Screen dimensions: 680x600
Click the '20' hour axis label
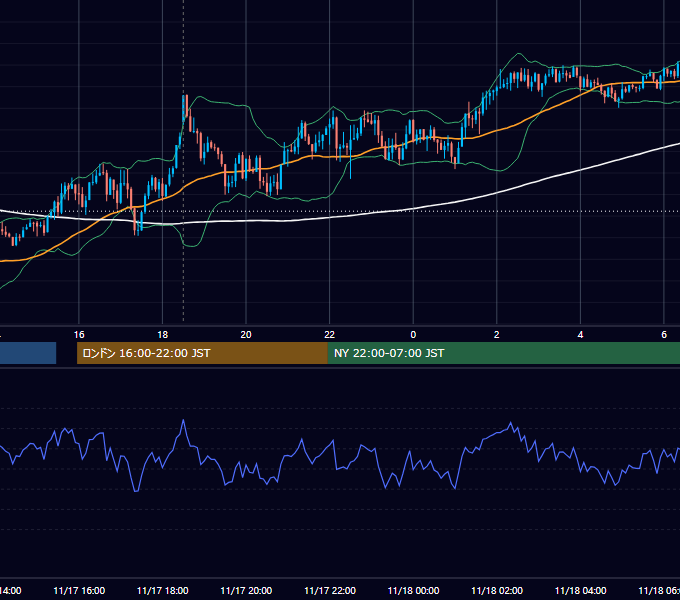[246, 335]
